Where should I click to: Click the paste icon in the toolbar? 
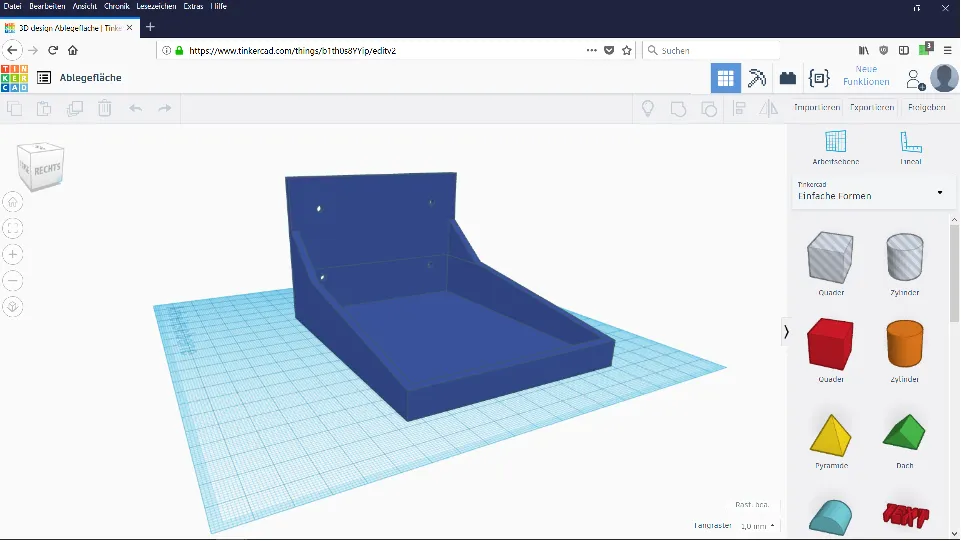click(x=44, y=108)
